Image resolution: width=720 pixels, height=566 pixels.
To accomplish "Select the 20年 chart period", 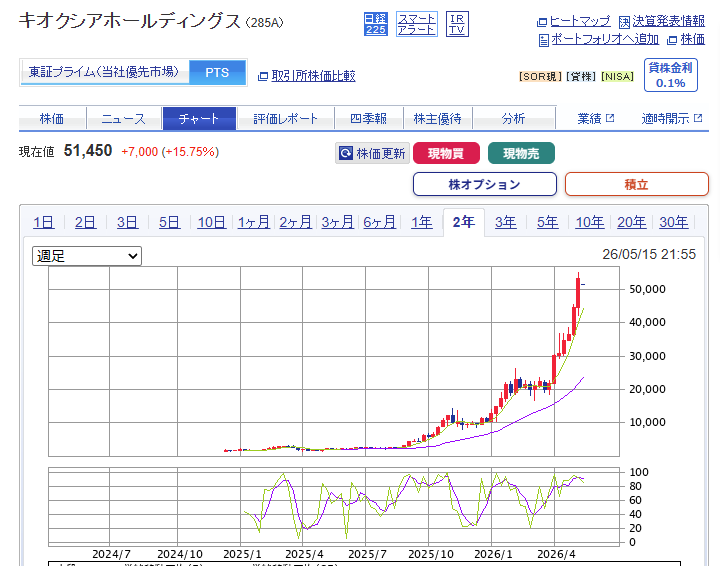I will (x=631, y=222).
